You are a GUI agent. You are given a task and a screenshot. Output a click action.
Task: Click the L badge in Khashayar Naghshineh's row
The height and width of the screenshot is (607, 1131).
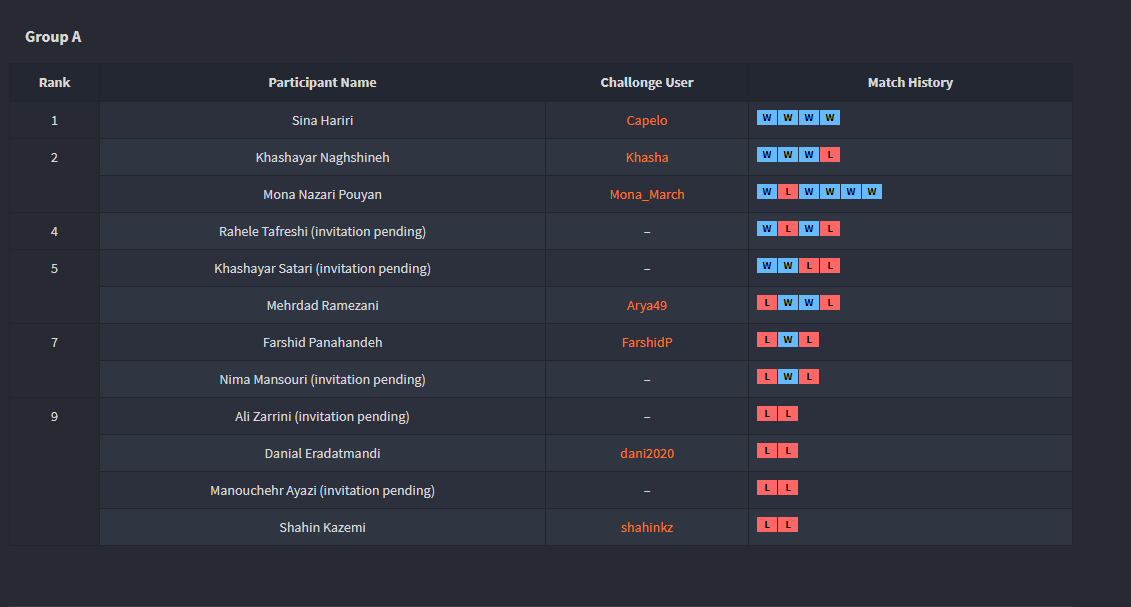pyautogui.click(x=829, y=155)
